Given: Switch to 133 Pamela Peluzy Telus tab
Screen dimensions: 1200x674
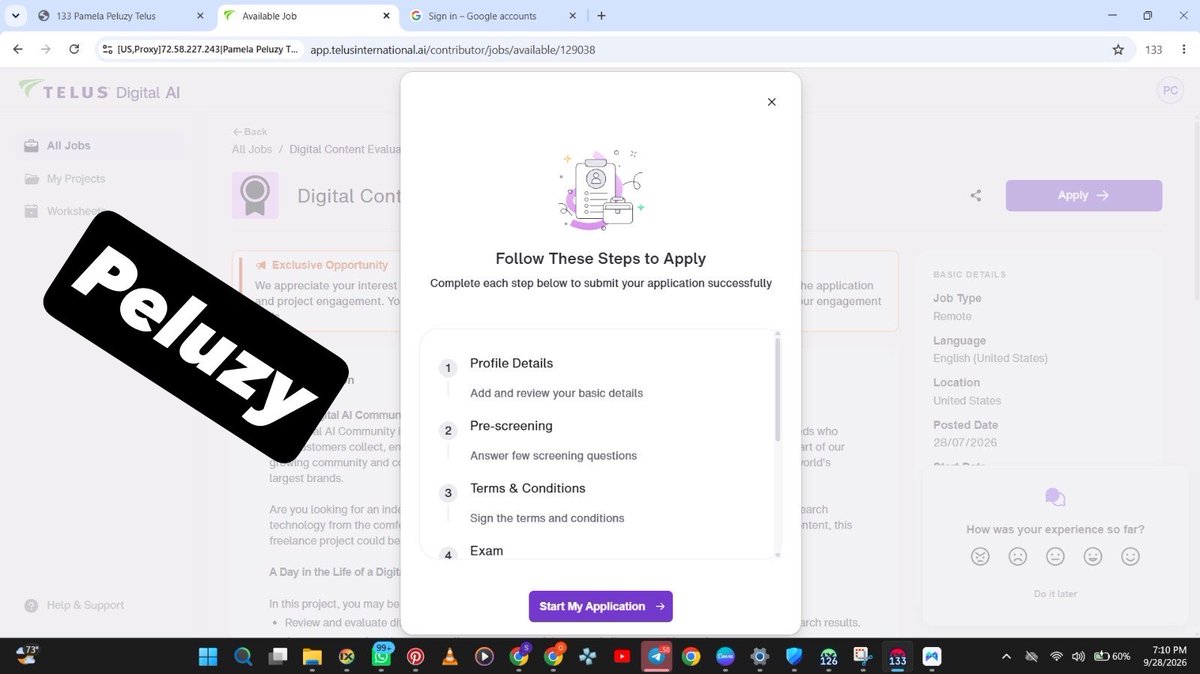Looking at the screenshot, I should 122,16.
